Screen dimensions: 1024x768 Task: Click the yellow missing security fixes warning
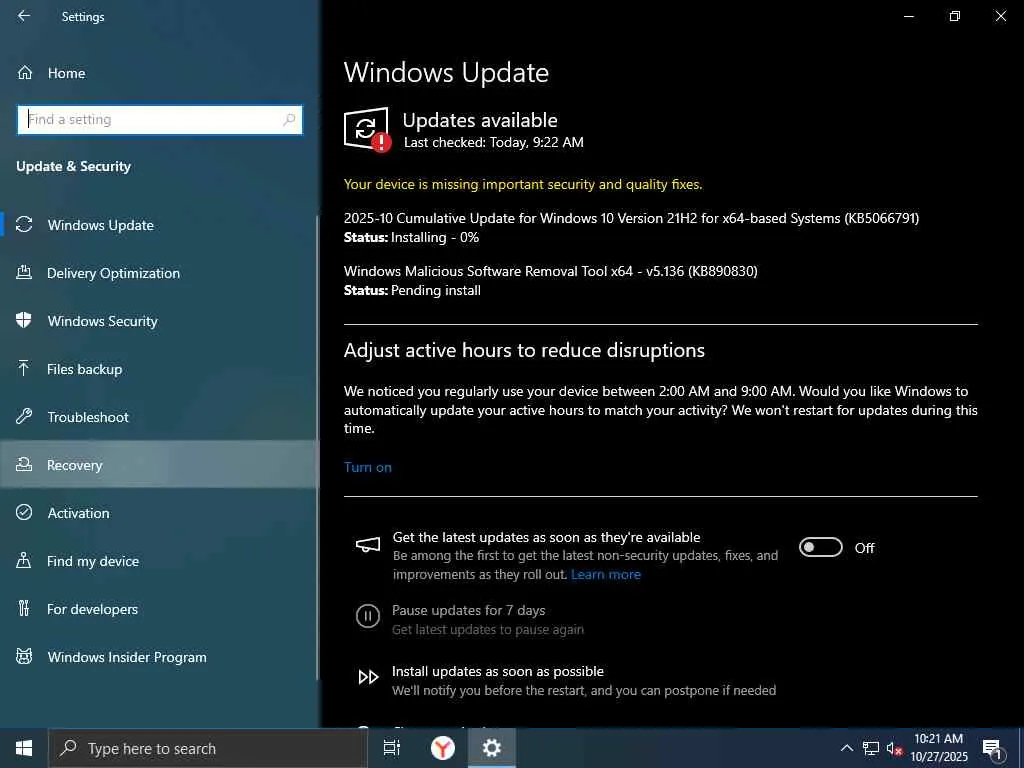[523, 184]
